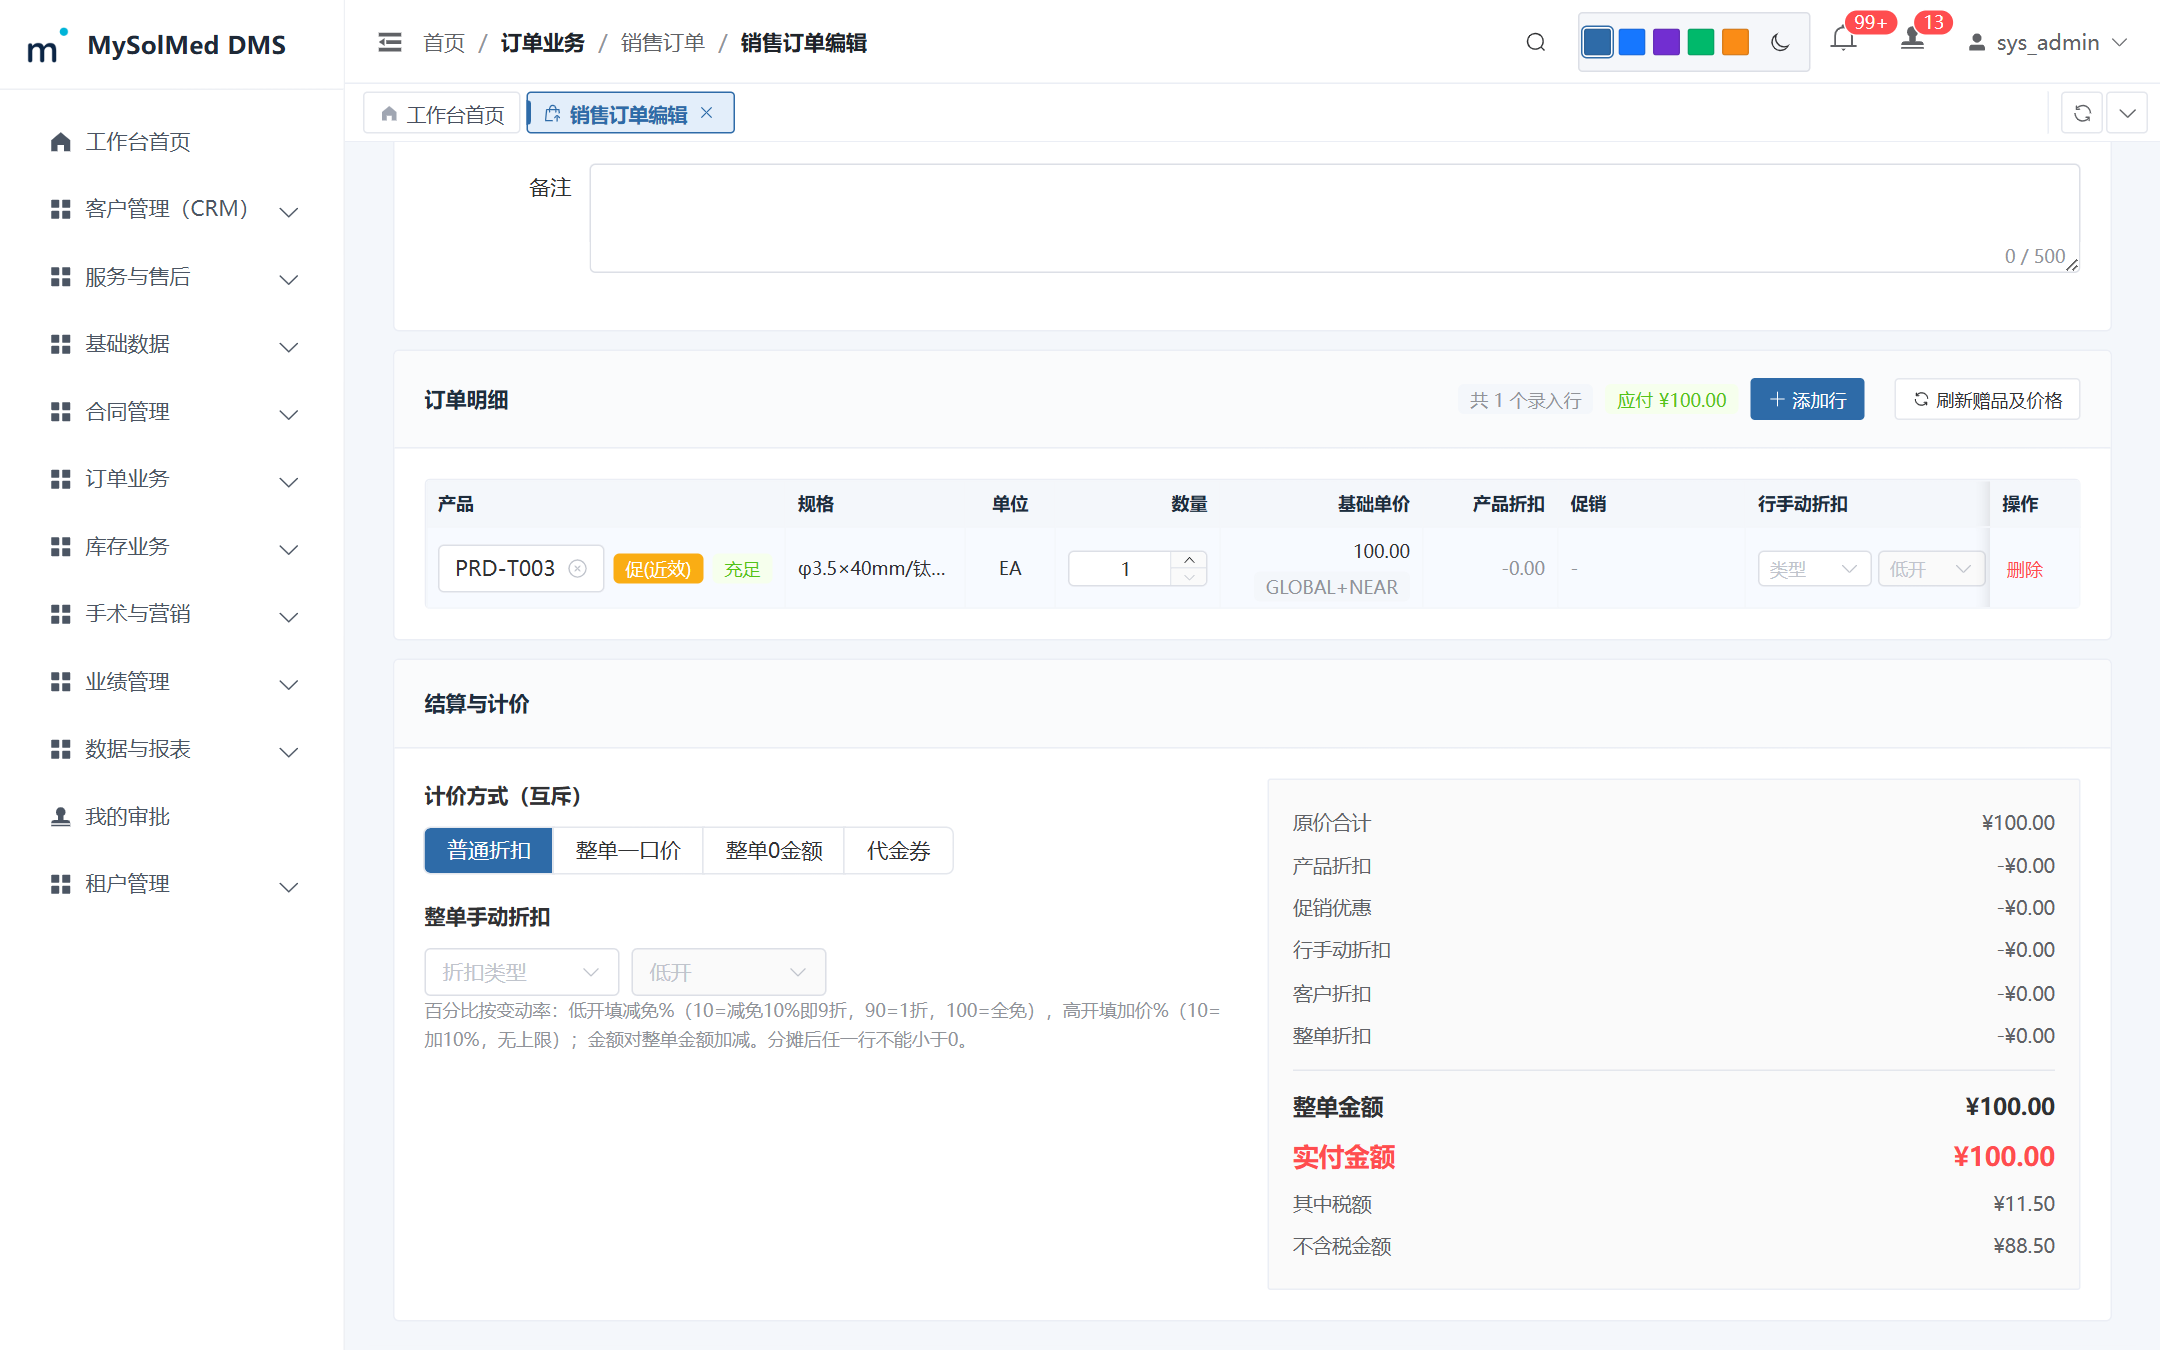Switch to dark mode moon icon
2160x1350 pixels.
1780,42
